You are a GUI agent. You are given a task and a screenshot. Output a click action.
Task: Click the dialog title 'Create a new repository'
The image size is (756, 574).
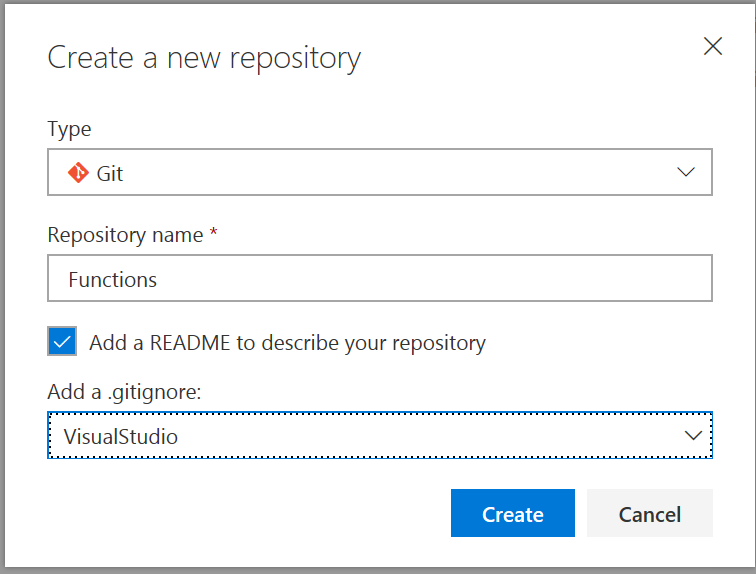click(x=204, y=58)
